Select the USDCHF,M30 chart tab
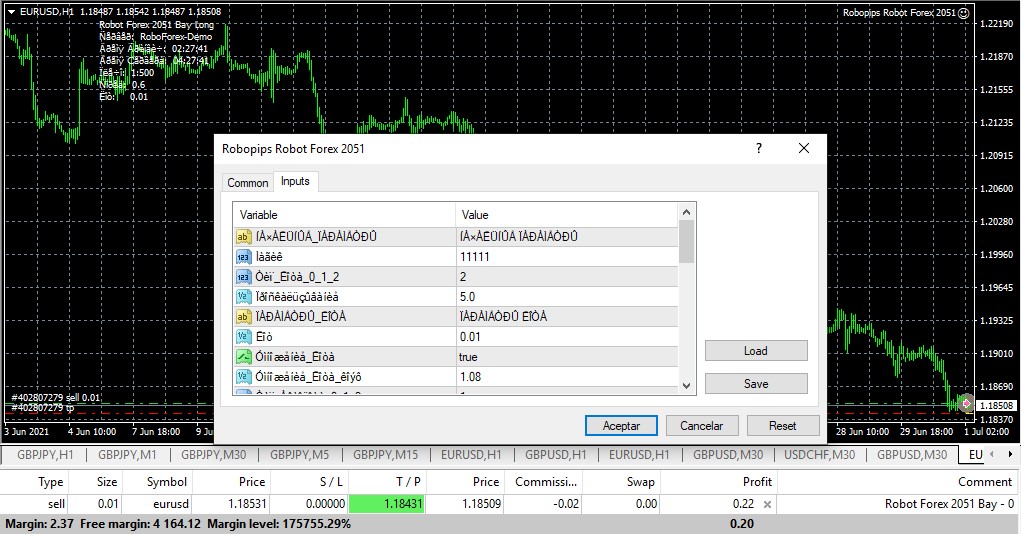The width and height of the screenshot is (1021, 534). [817, 455]
